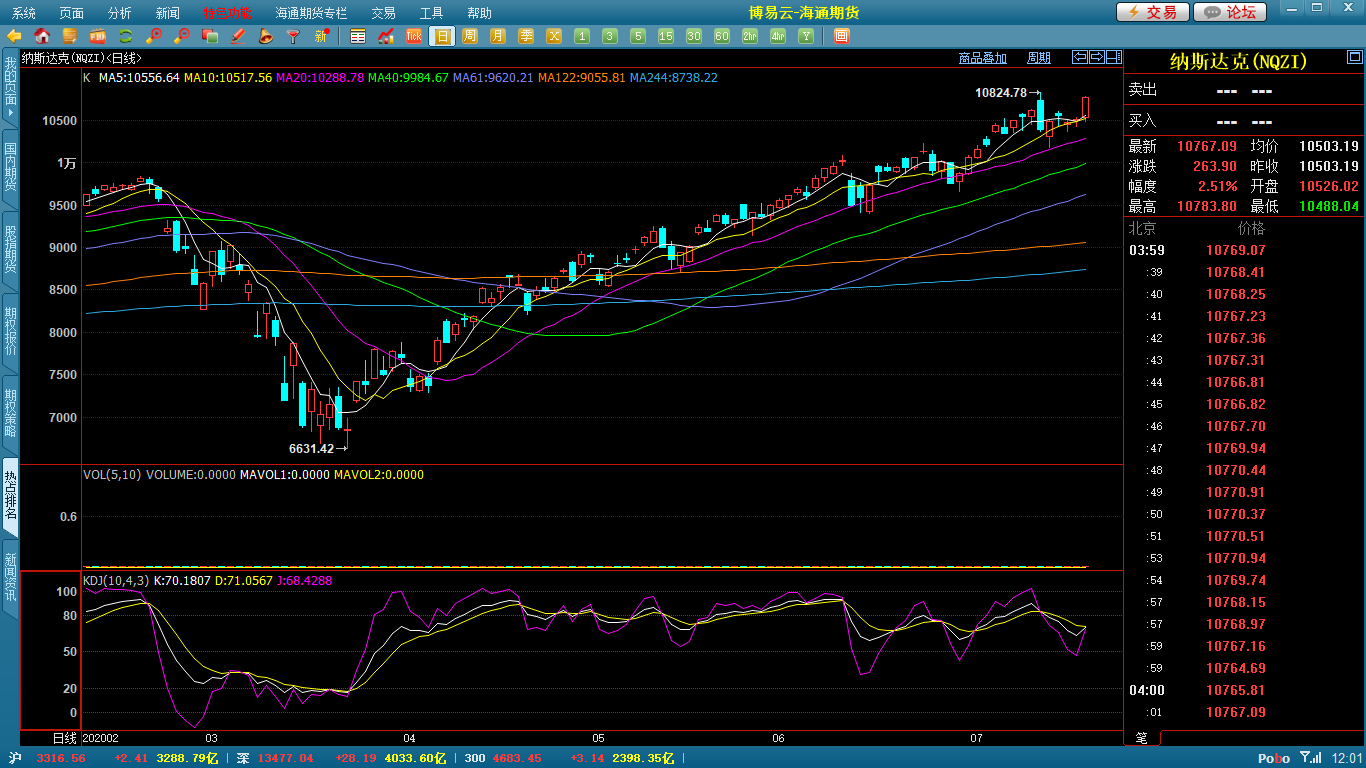This screenshot has width=1366, height=768.
Task: Click Shanghai index 3316.56 in status bar
Action: [60, 758]
